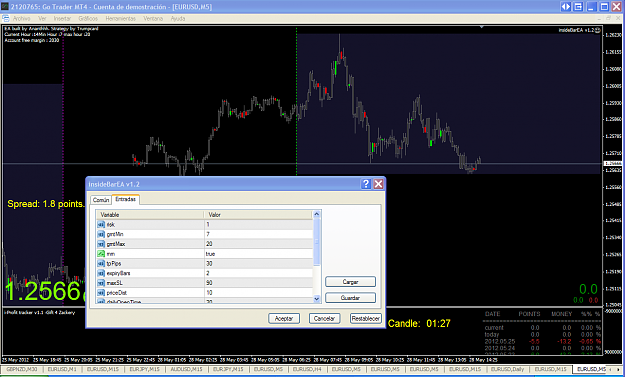Select the priceDist value cell showing 10
Screen dimensions: 625x377
[258, 293]
